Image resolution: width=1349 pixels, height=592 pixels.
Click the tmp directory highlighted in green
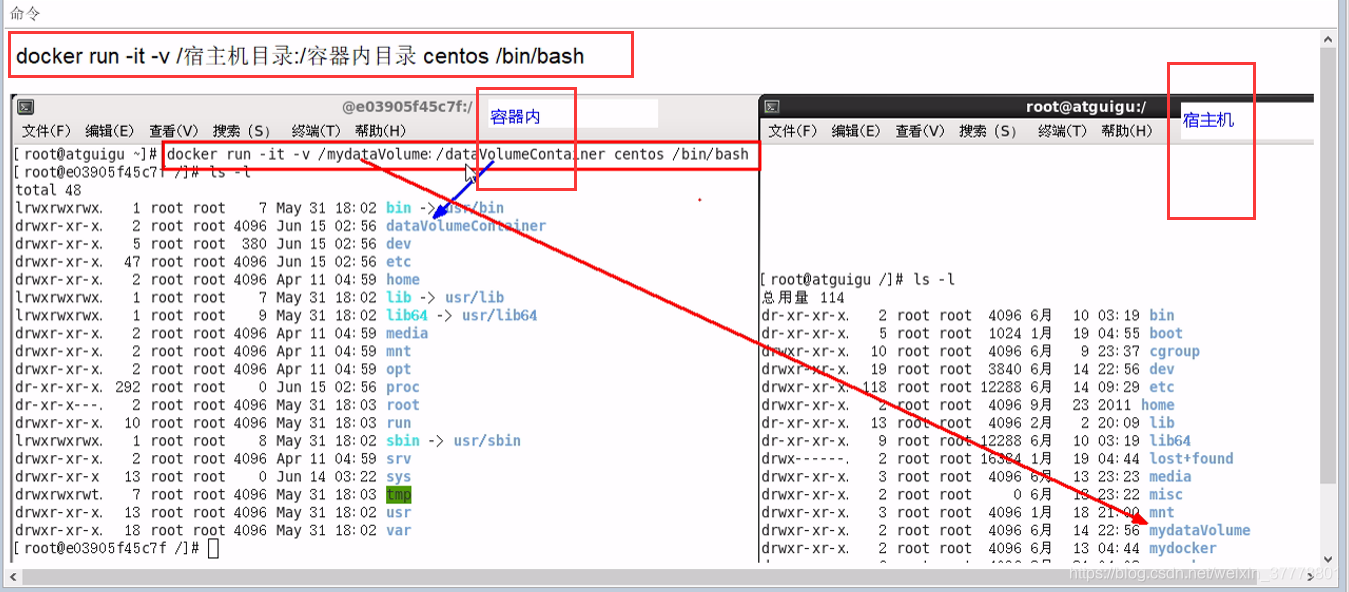pos(398,495)
